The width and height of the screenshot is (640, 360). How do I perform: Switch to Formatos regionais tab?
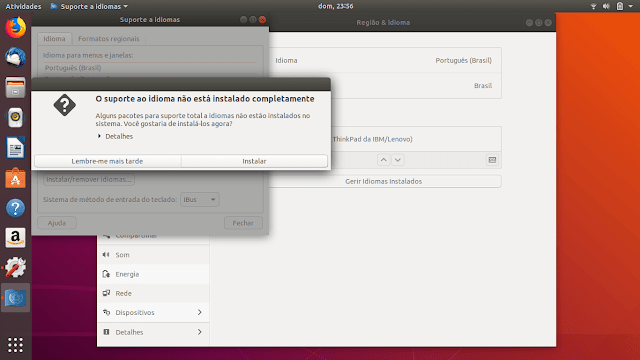[x=109, y=39]
